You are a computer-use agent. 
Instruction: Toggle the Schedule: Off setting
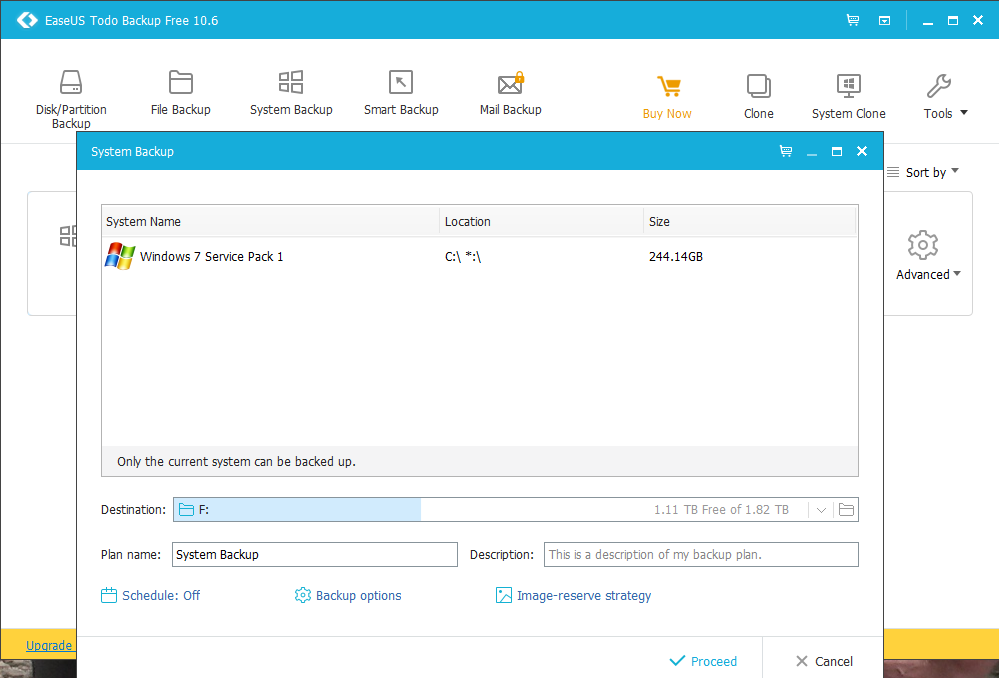[151, 595]
